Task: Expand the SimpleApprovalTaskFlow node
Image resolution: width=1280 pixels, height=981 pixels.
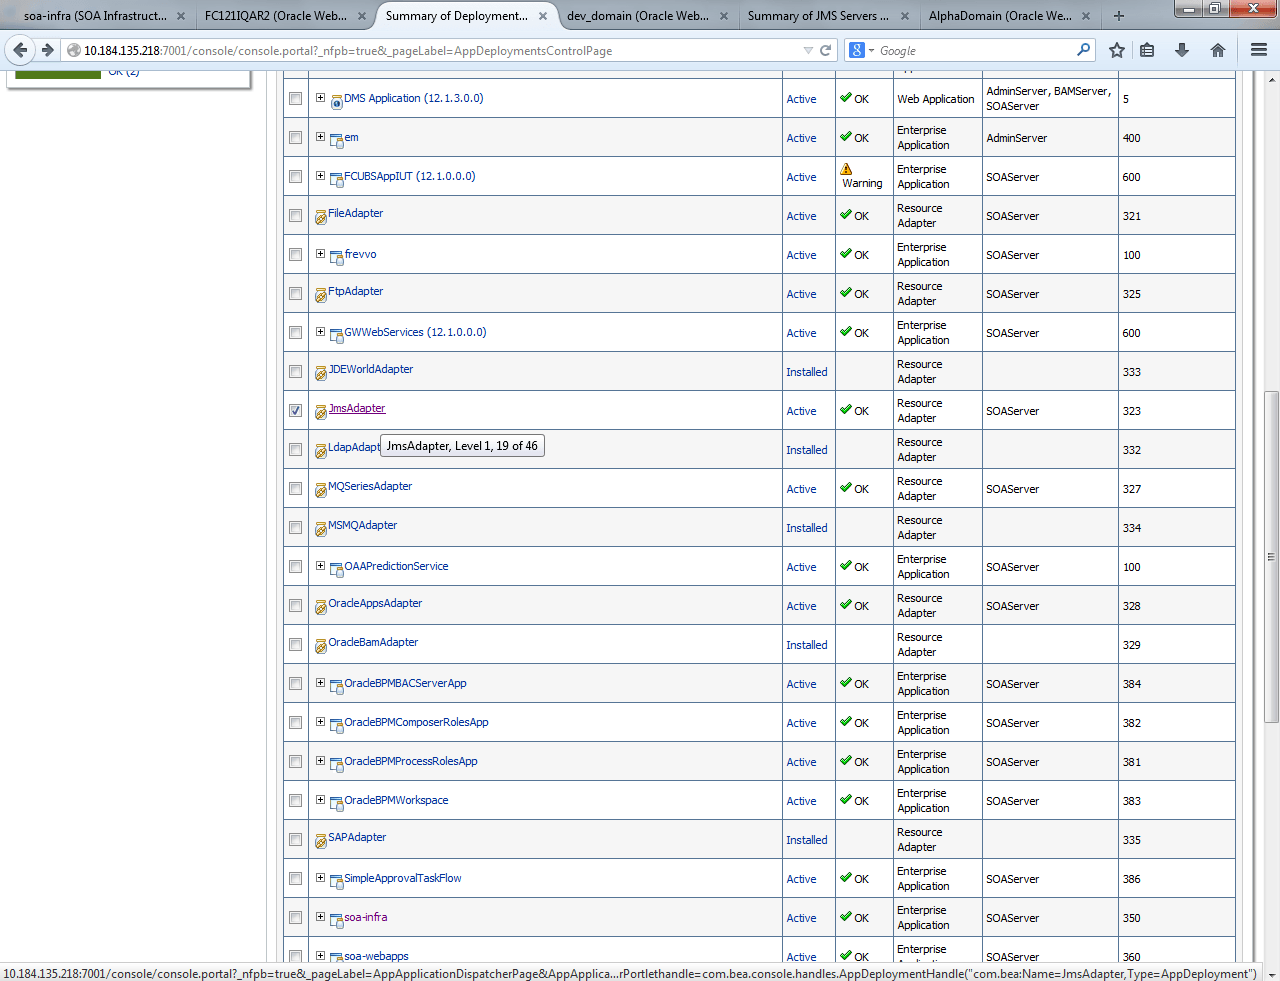Action: pyautogui.click(x=320, y=877)
